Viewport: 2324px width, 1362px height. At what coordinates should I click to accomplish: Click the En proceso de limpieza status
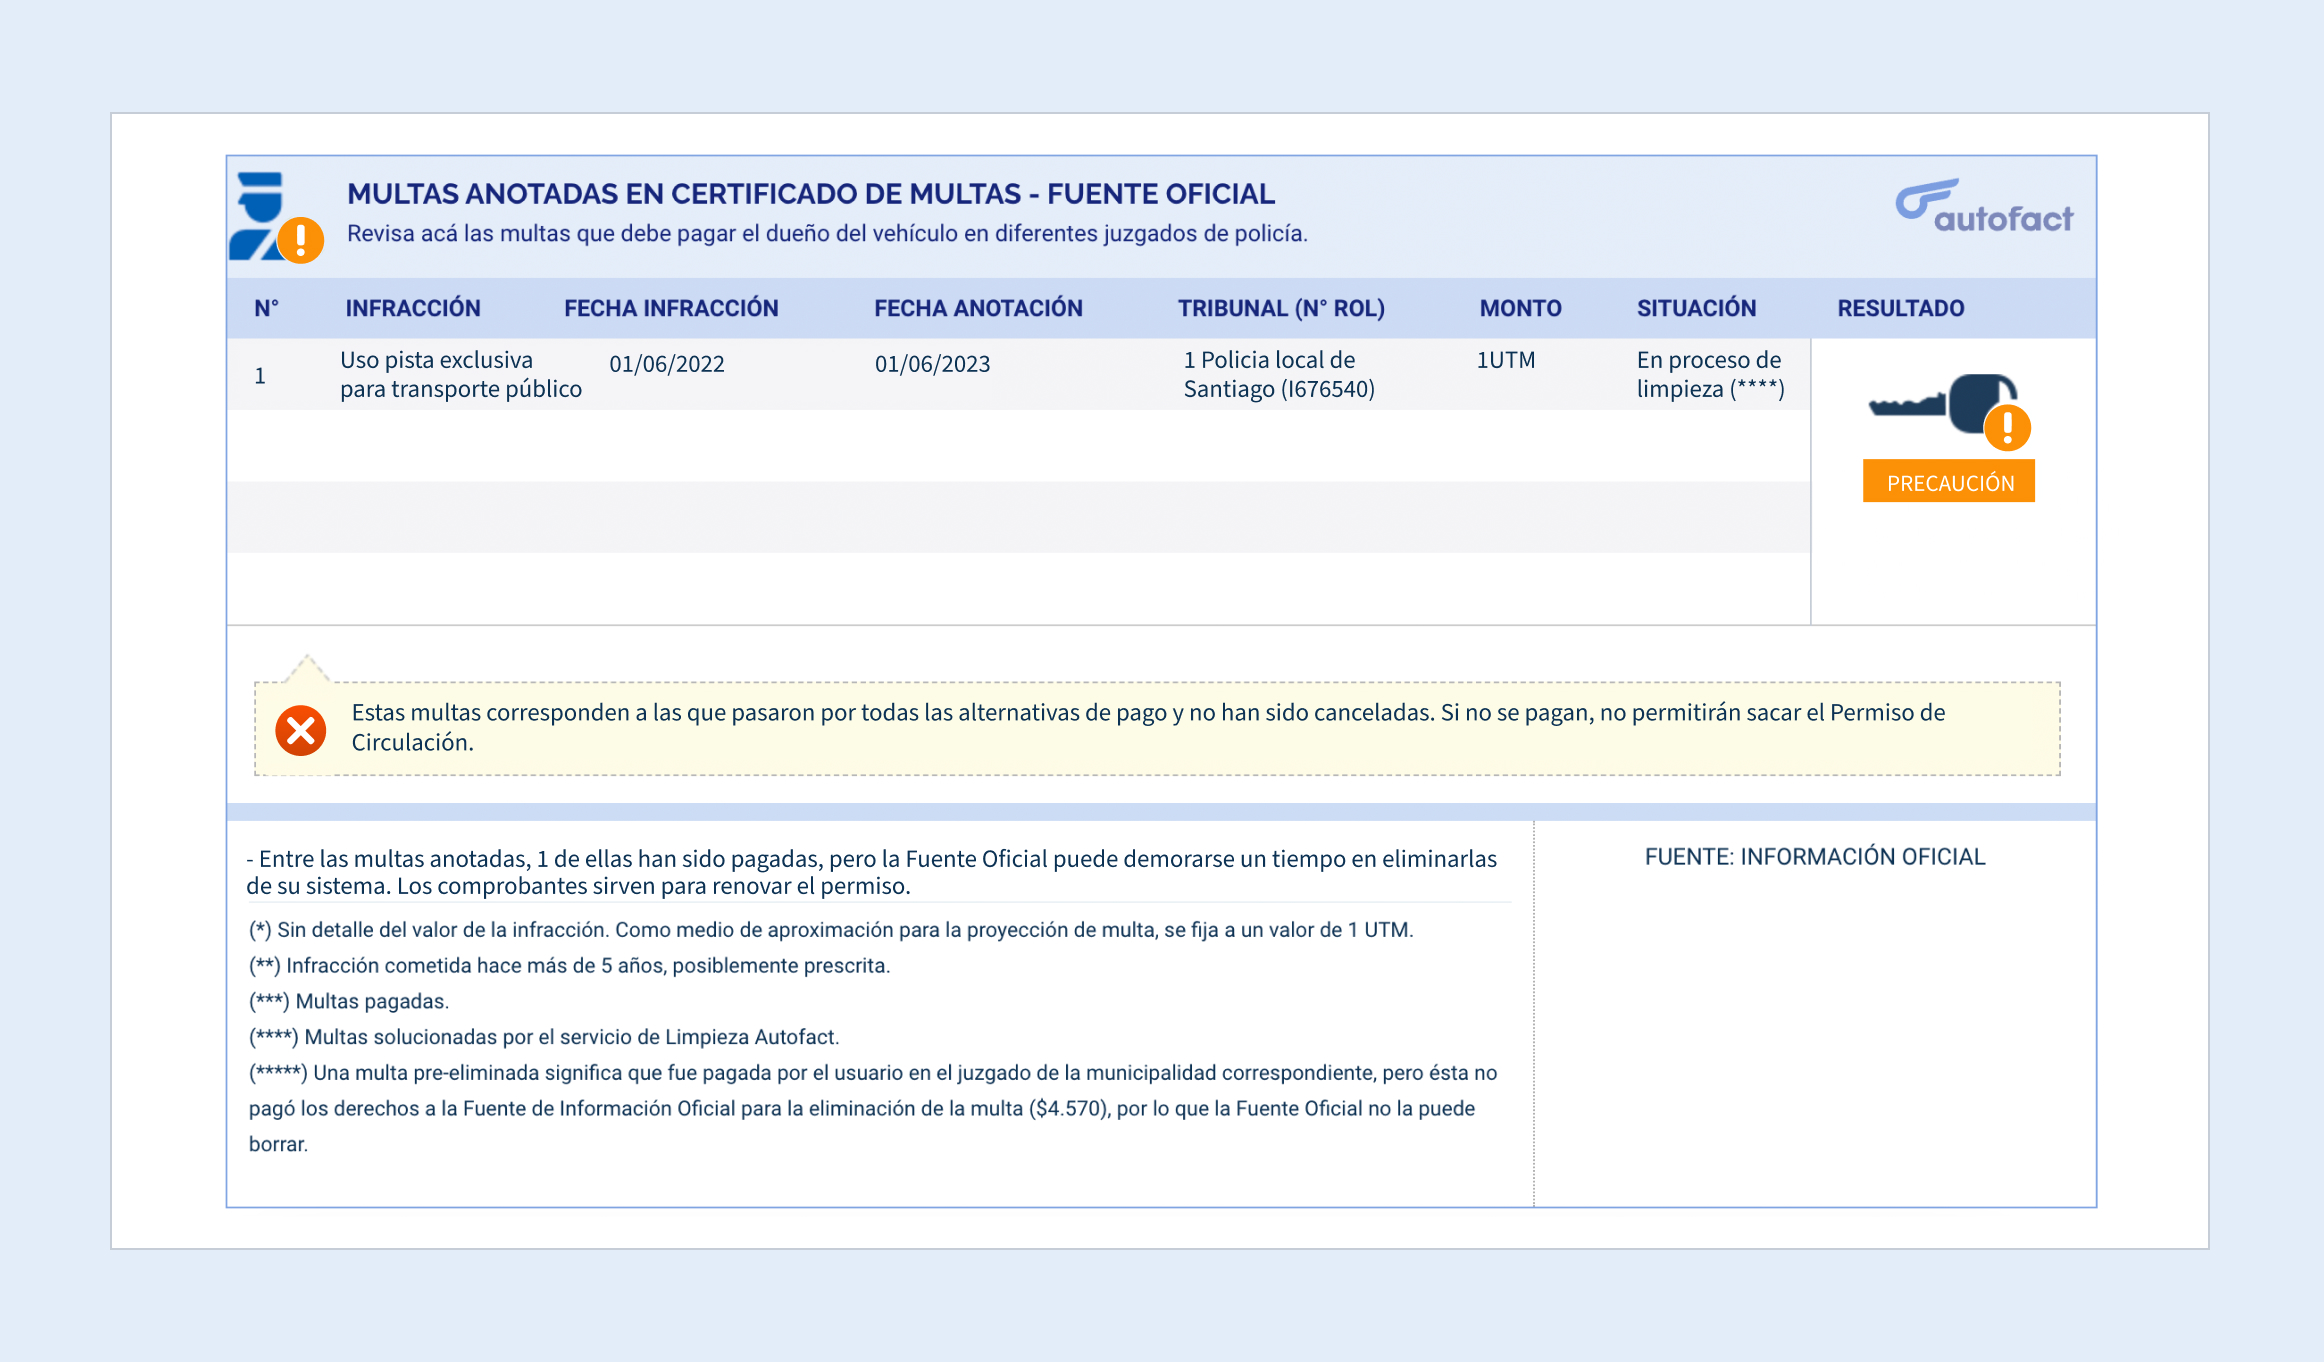click(1709, 374)
